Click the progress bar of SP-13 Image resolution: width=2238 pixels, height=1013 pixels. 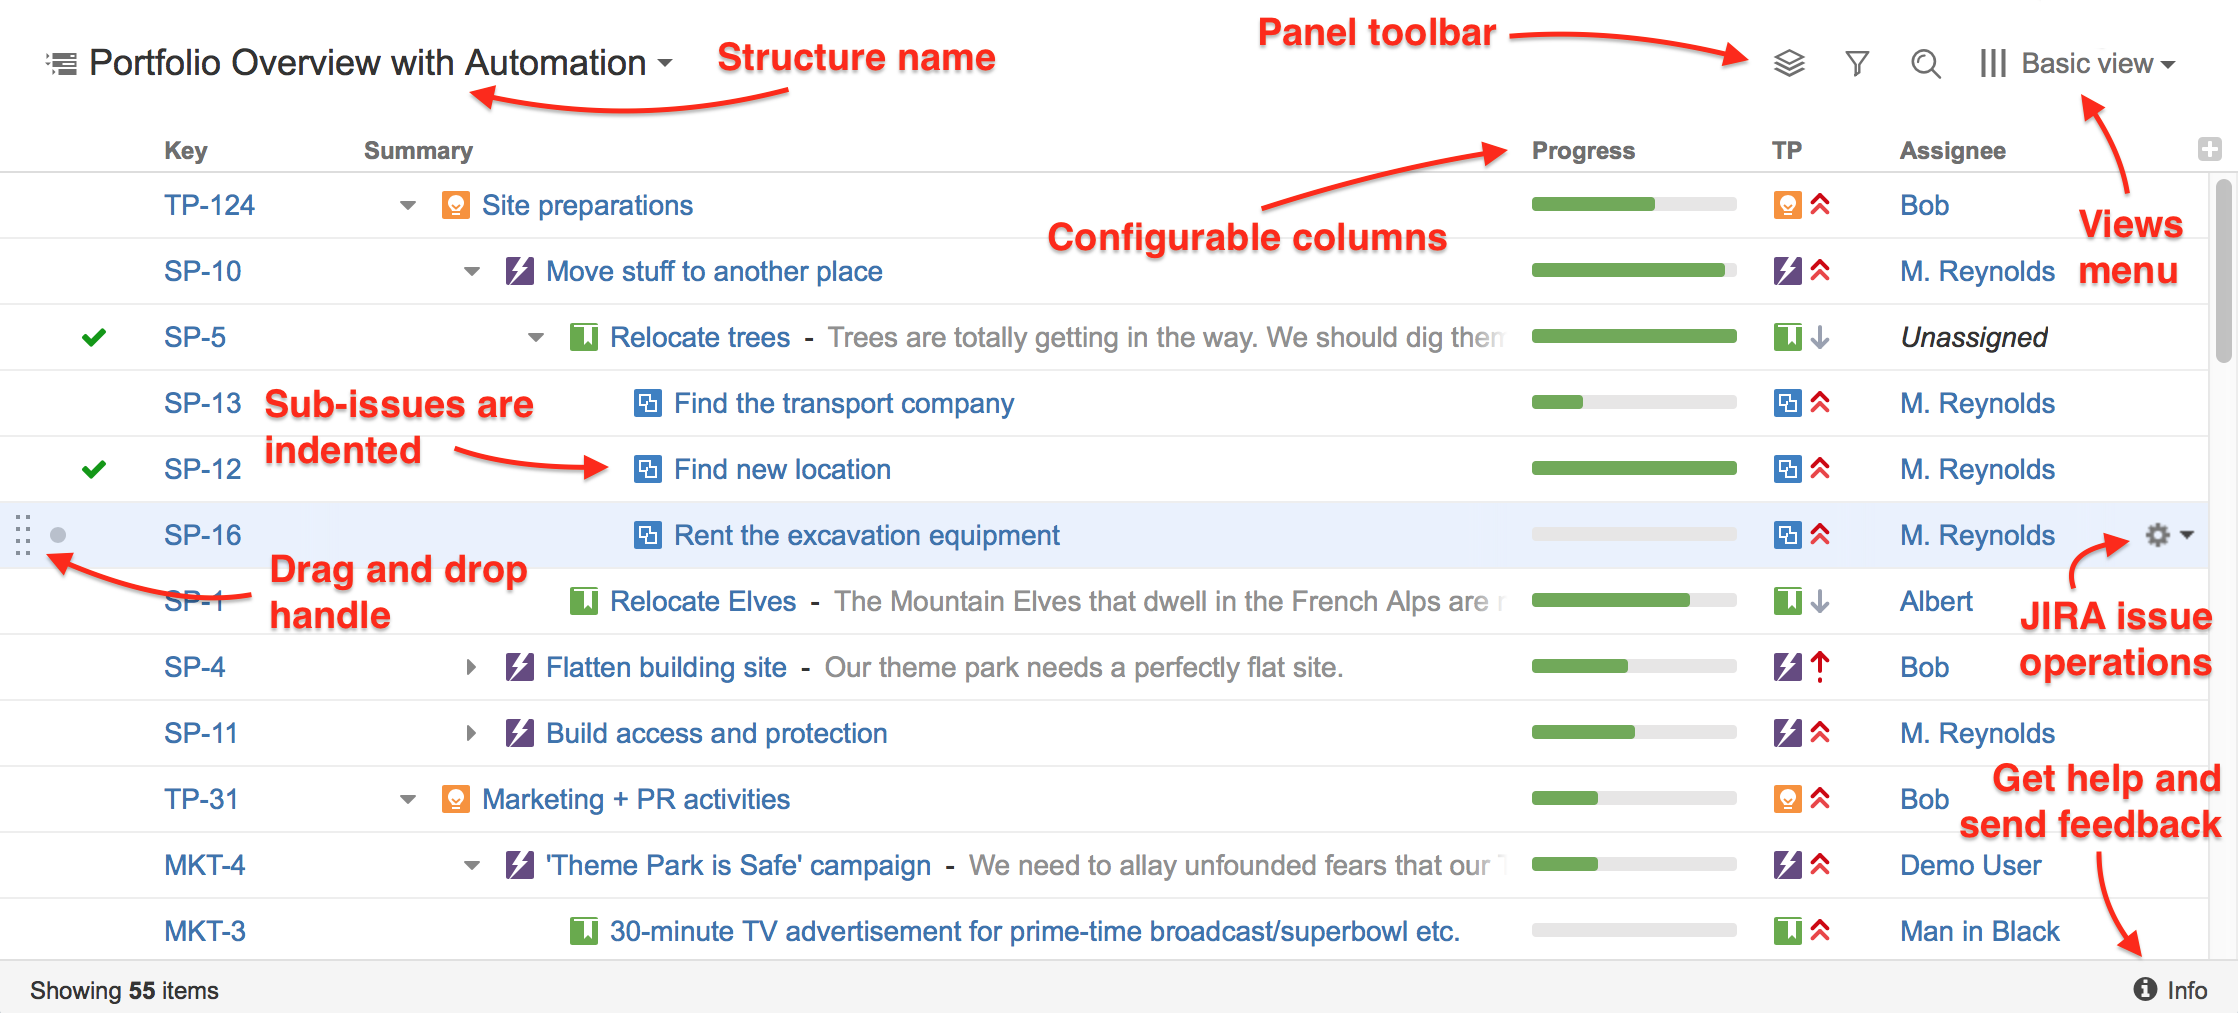pos(1634,402)
